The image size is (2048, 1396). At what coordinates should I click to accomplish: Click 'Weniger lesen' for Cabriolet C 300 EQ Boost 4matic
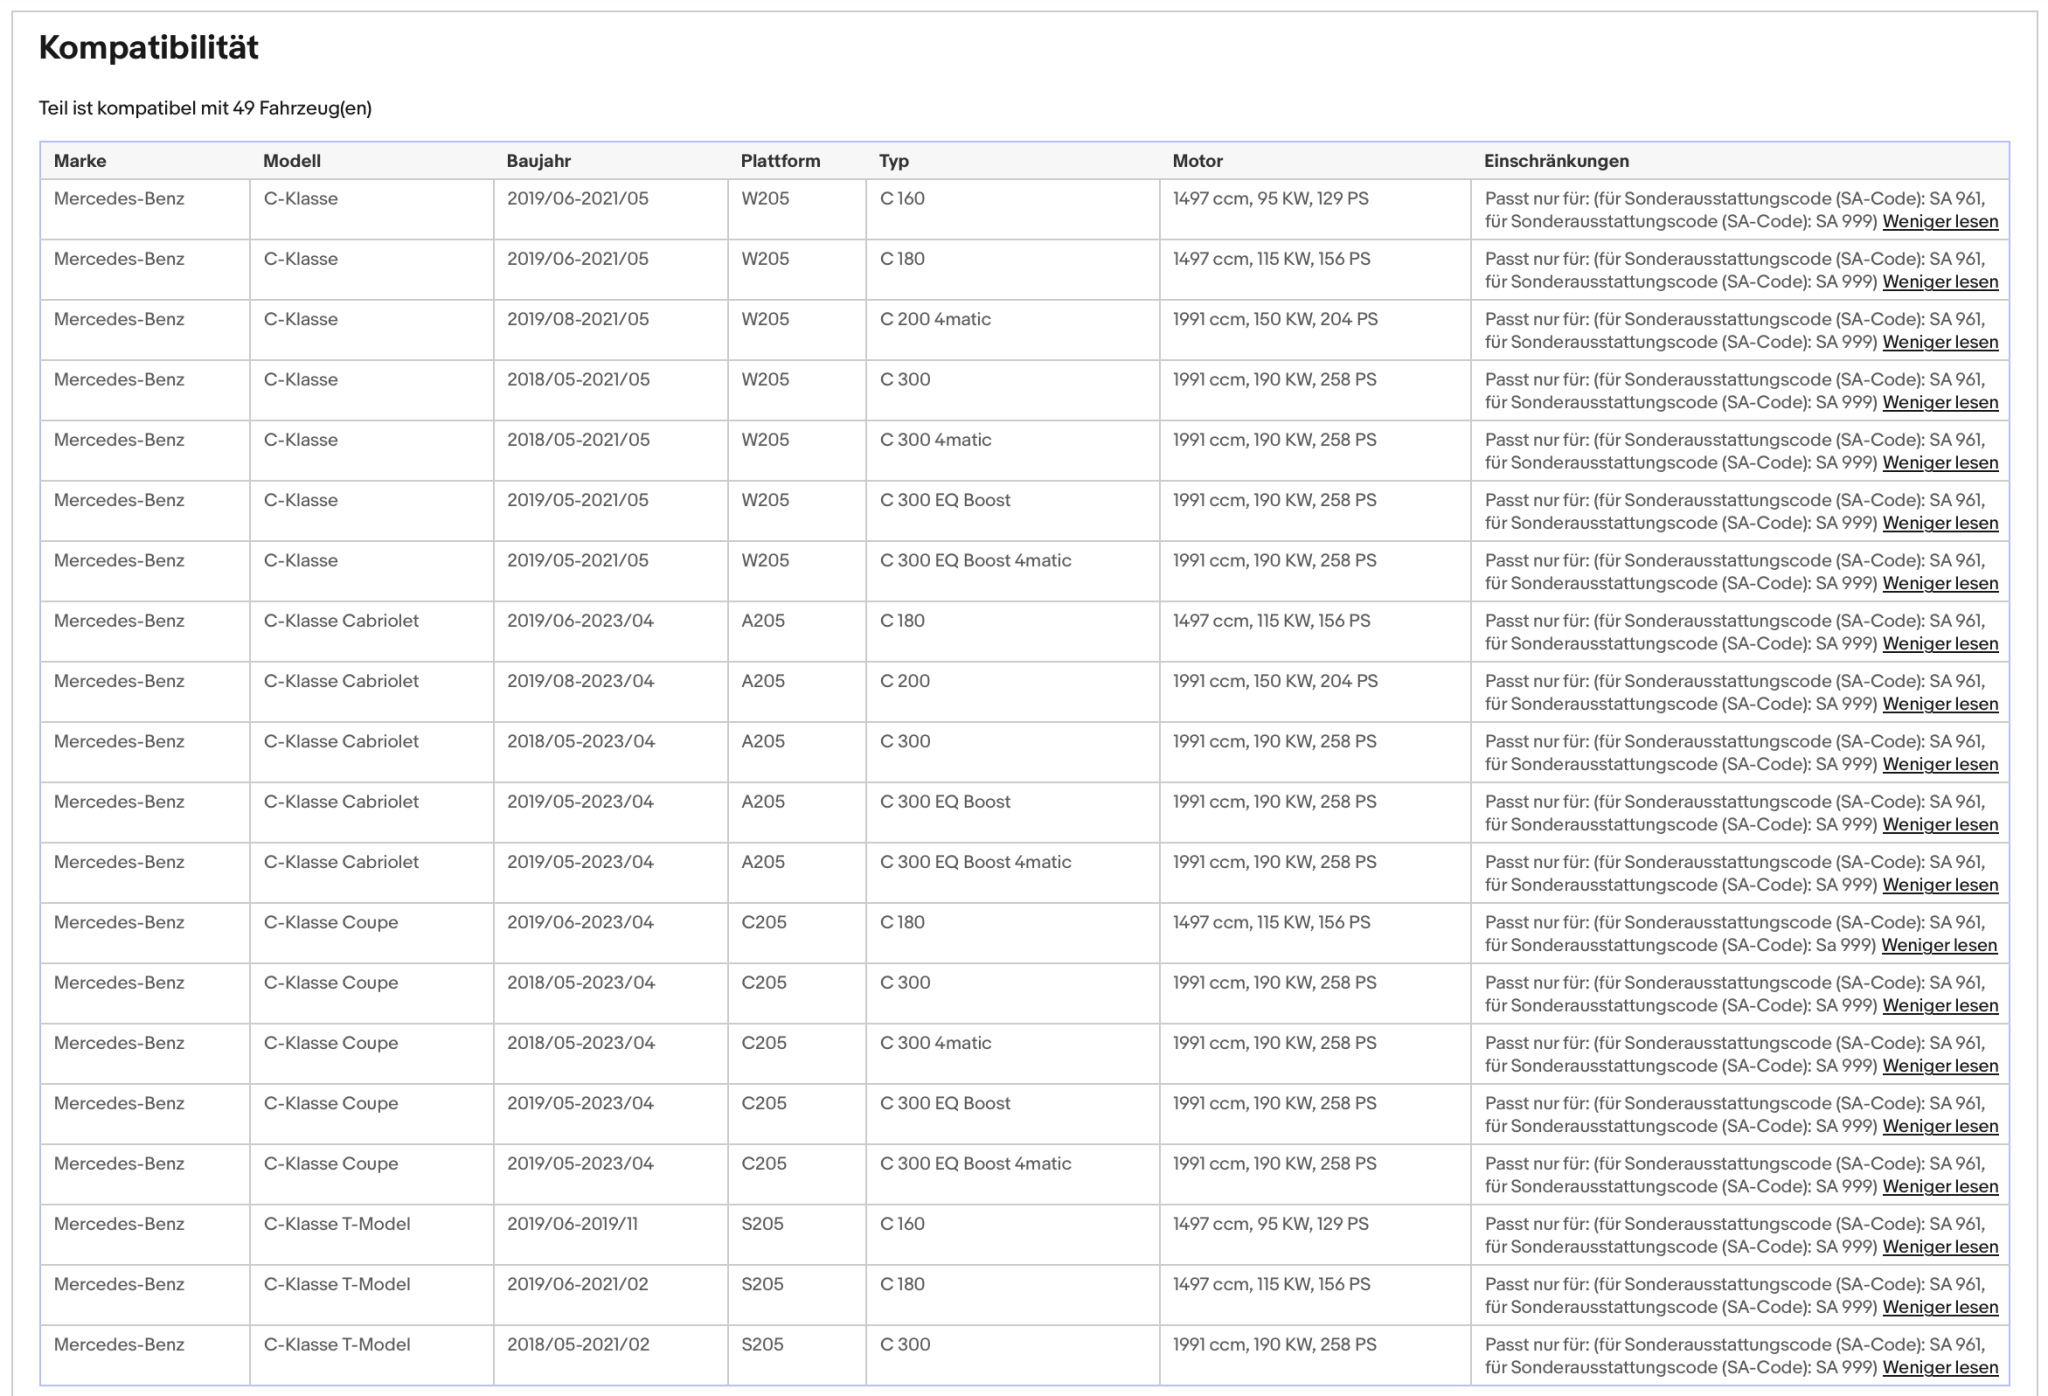point(1940,885)
